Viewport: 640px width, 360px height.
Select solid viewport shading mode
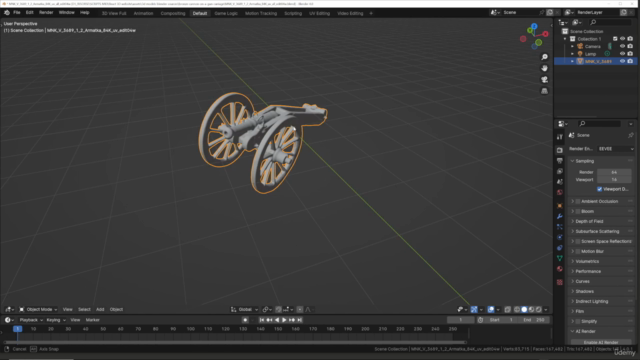524,309
